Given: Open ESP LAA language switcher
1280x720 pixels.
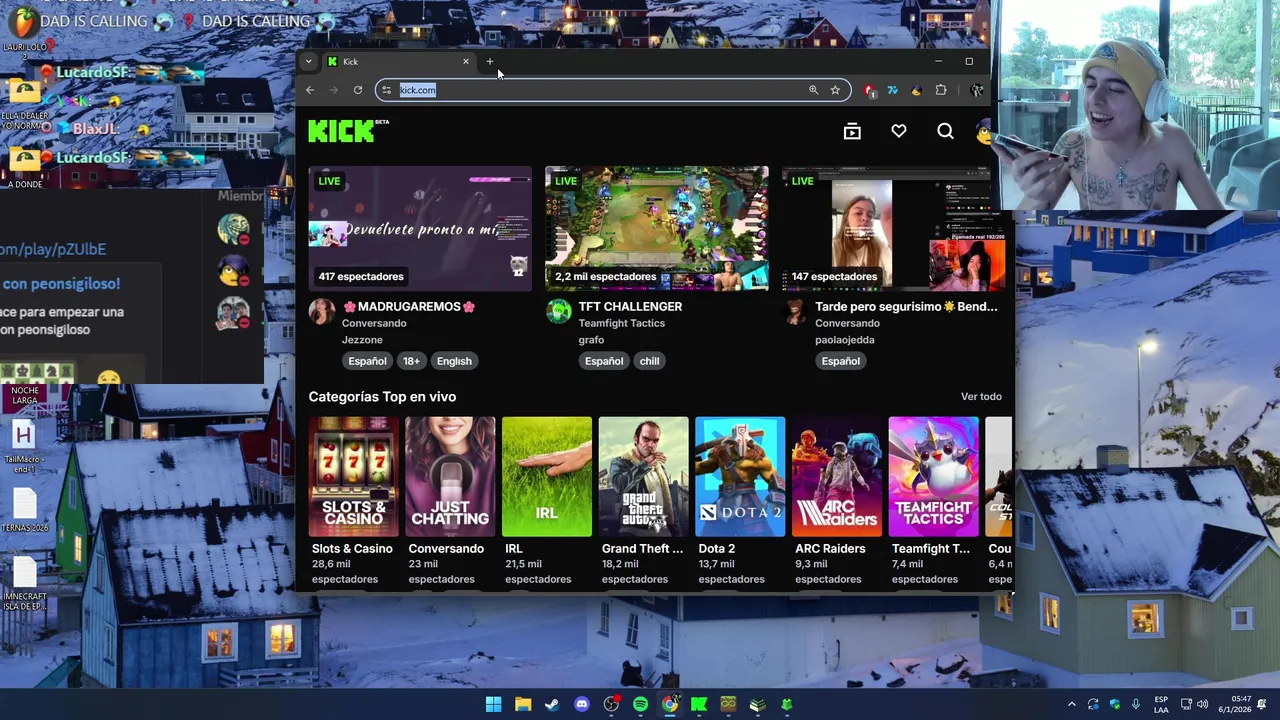Looking at the screenshot, I should click(x=1161, y=704).
